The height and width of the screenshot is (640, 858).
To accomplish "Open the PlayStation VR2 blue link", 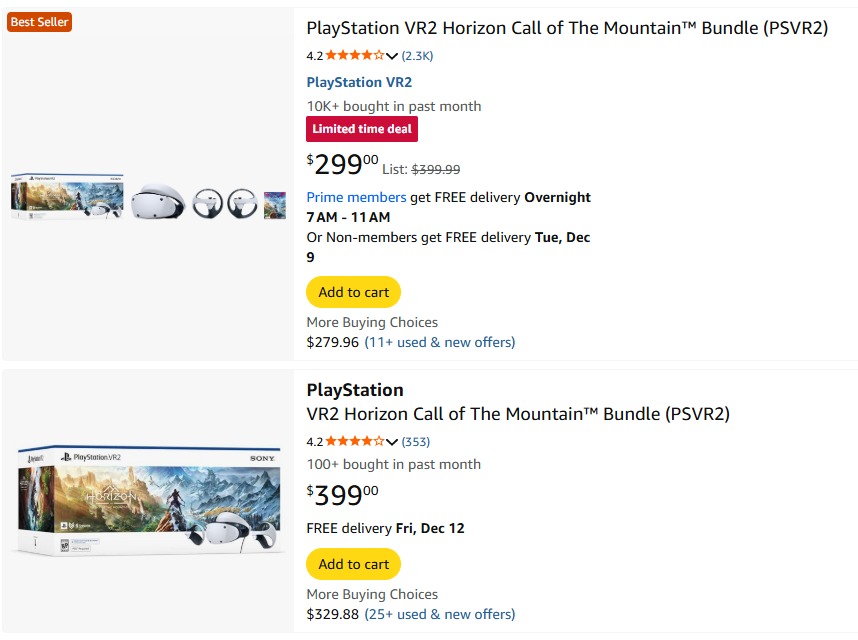I will pyautogui.click(x=359, y=82).
